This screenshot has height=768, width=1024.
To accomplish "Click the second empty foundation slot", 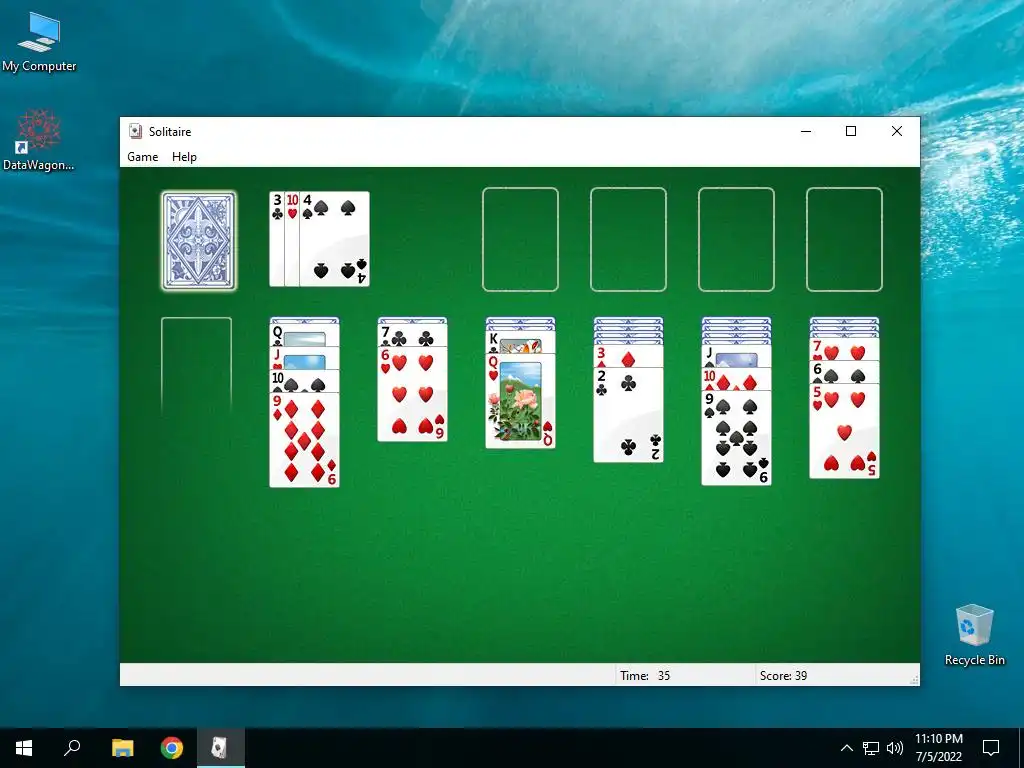I will [x=628, y=239].
